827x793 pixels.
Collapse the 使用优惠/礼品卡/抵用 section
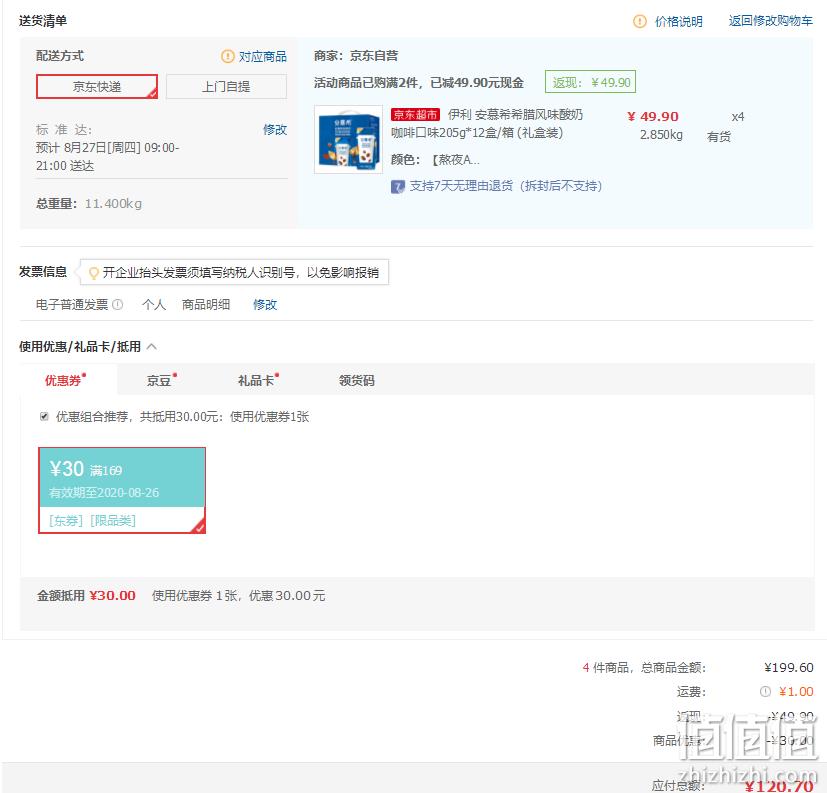click(151, 346)
